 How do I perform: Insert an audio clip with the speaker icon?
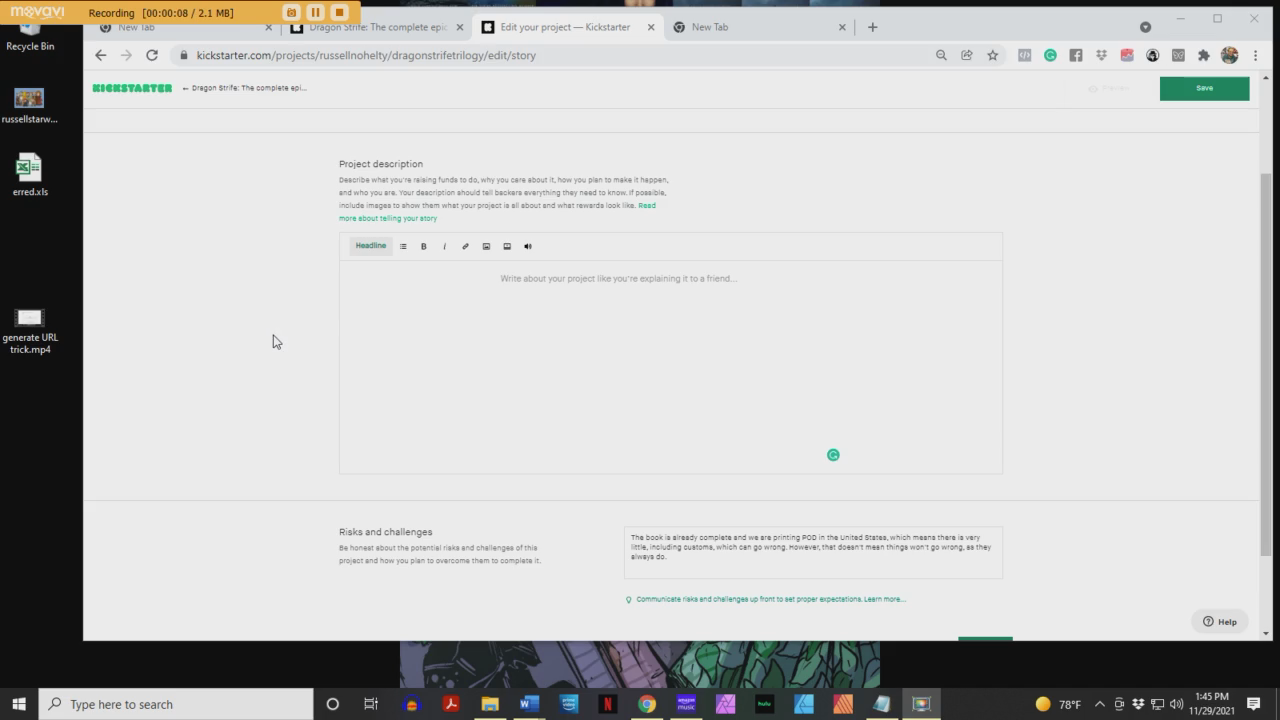coord(528,246)
